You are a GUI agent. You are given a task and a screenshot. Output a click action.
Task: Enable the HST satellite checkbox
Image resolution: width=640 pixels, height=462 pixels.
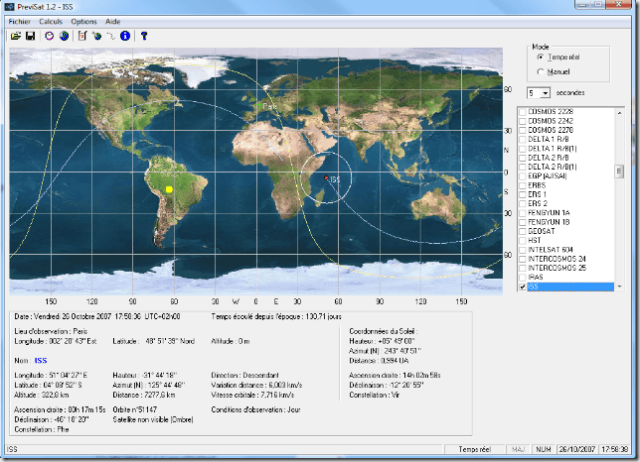(522, 239)
